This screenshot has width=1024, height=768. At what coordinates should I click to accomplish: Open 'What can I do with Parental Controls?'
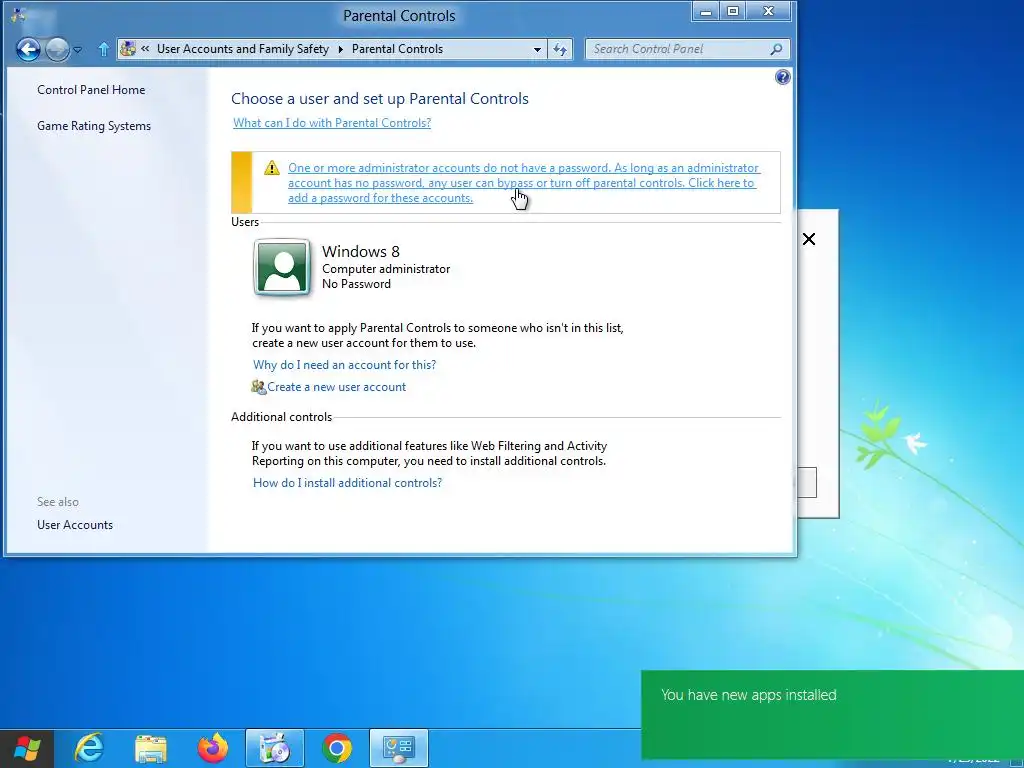332,123
